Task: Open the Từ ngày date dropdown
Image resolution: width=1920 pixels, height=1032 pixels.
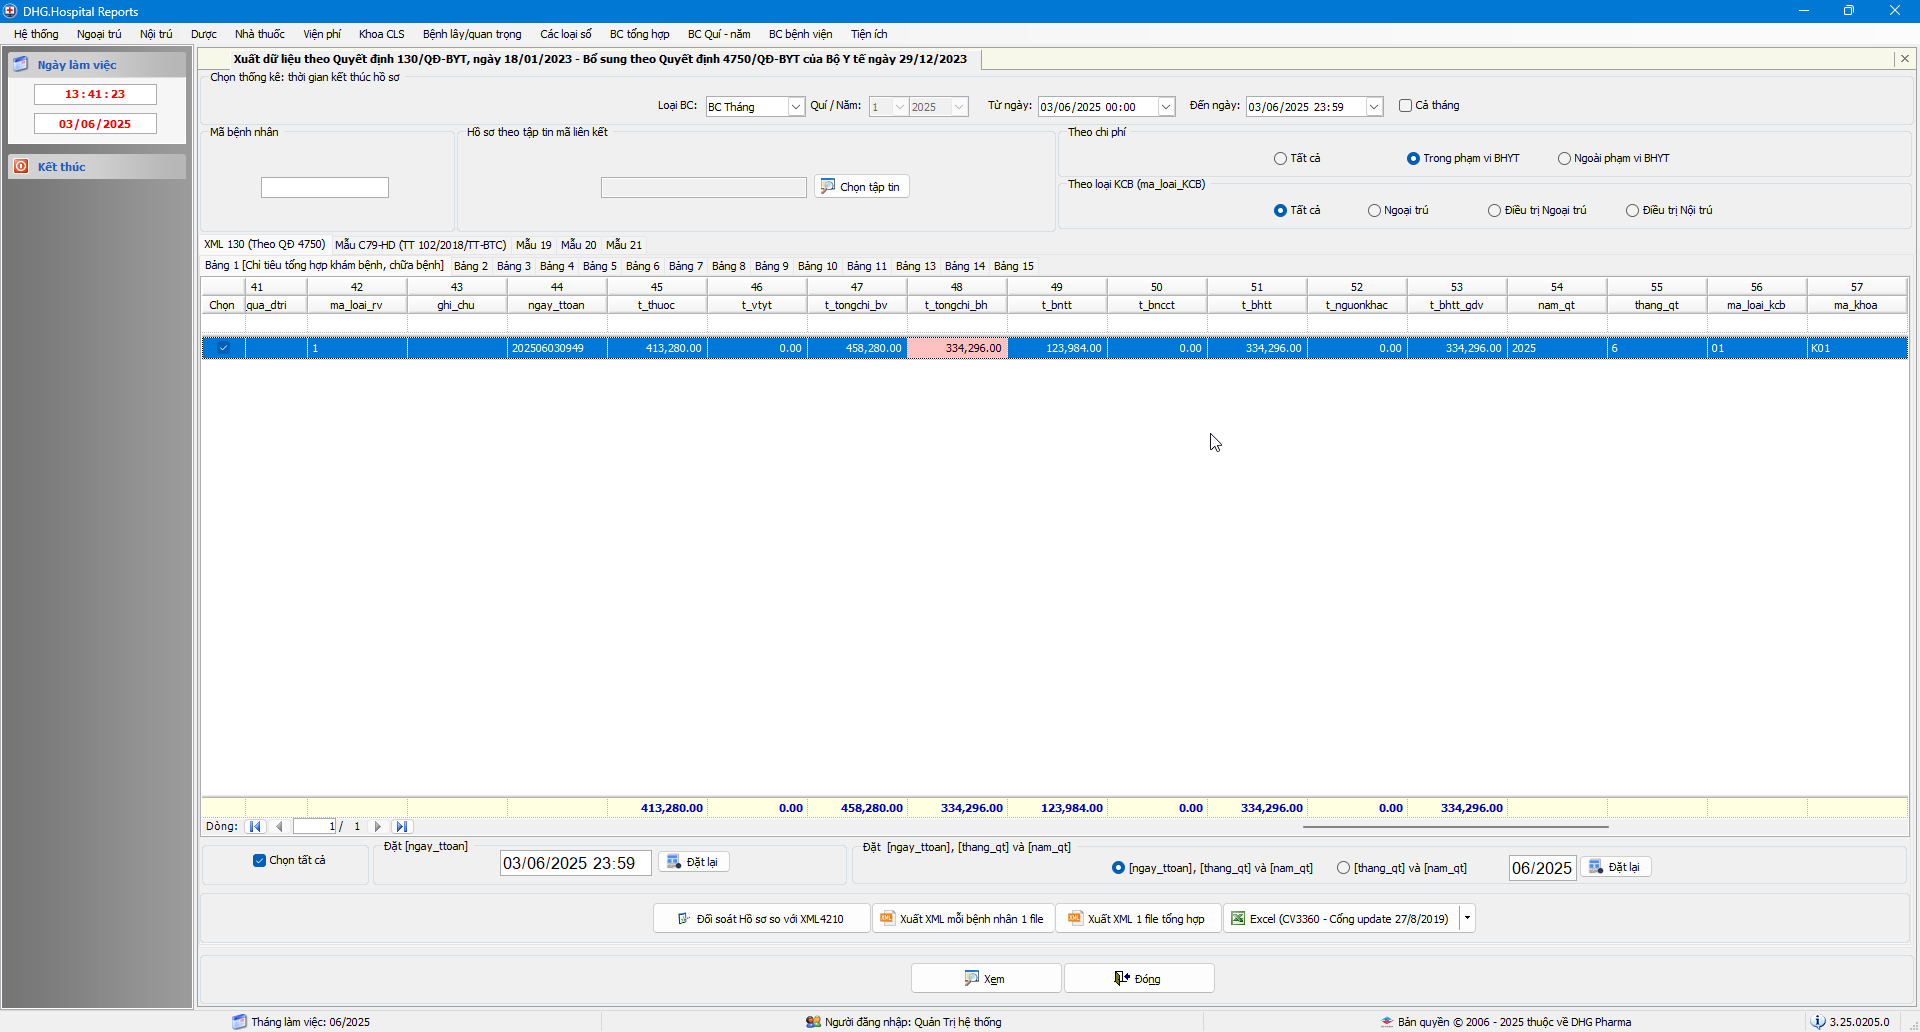Action: [x=1165, y=106]
